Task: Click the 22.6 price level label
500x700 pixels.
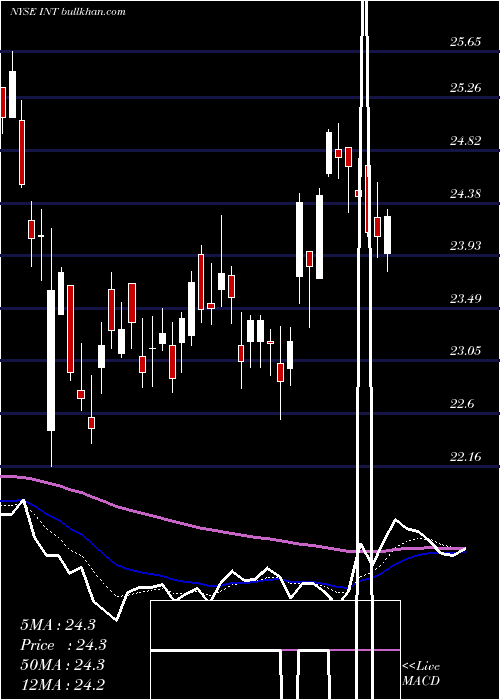Action: [462, 404]
